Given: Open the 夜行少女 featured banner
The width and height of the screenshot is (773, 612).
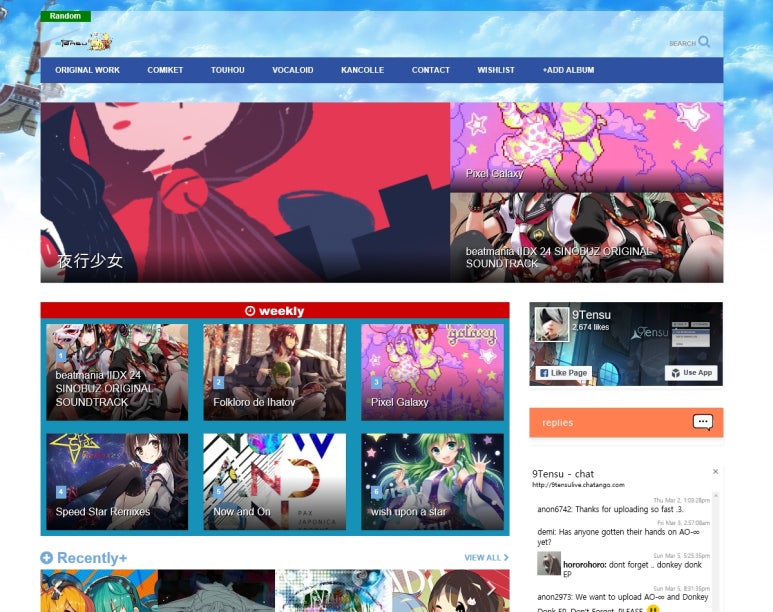Looking at the screenshot, I should click(245, 192).
